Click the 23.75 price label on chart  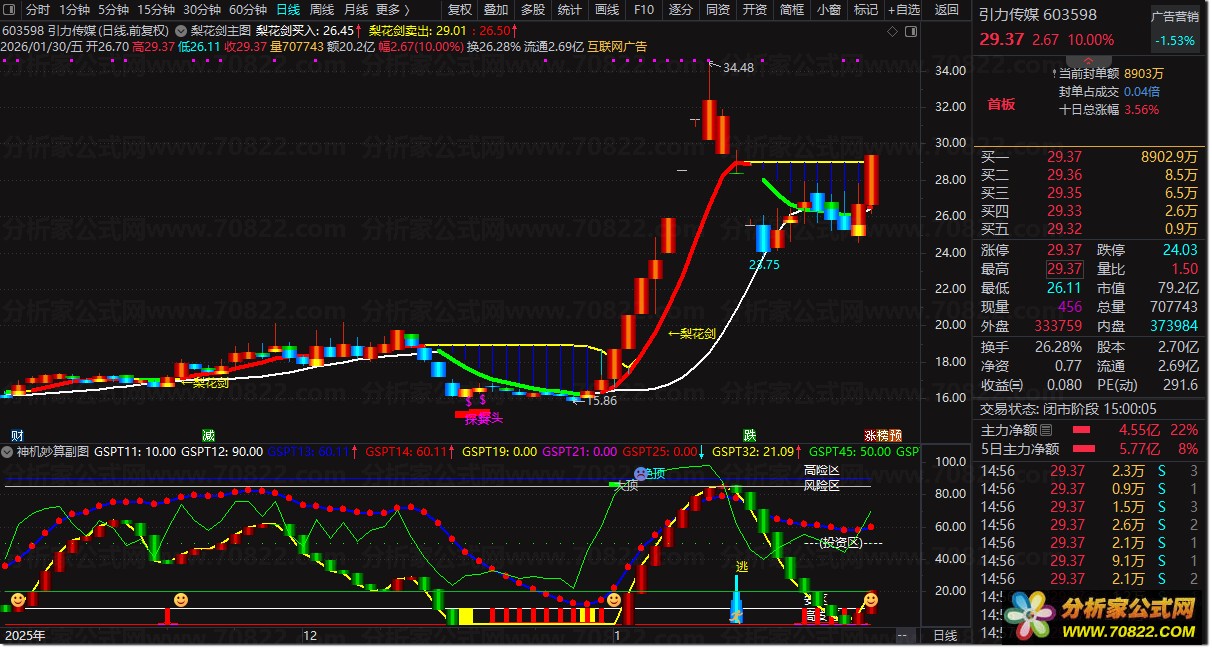tap(765, 265)
